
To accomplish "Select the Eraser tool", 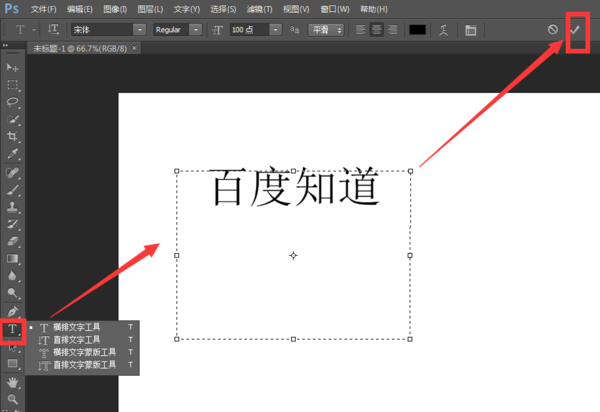I will pos(12,241).
